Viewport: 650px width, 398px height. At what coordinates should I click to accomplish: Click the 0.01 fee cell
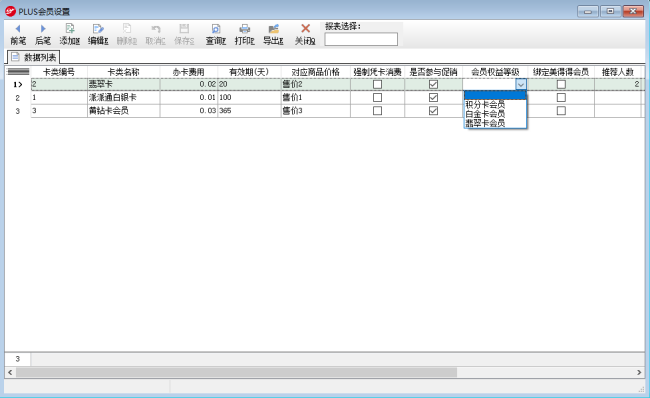click(189, 97)
